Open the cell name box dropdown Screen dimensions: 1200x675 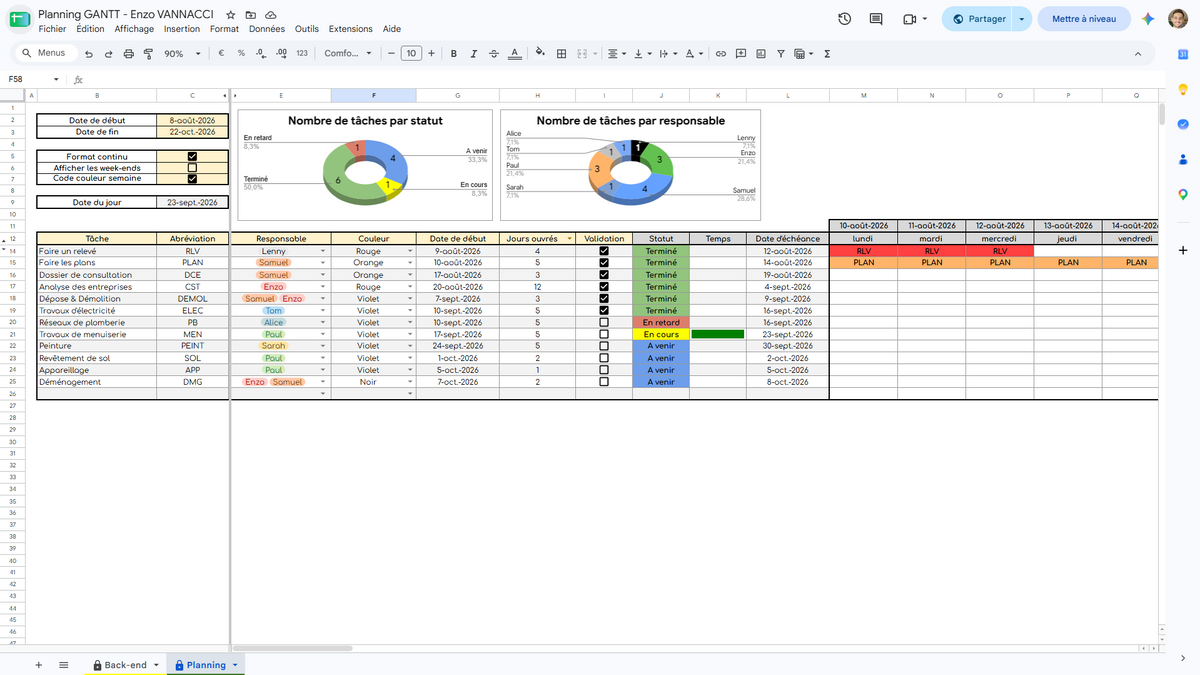tap(56, 79)
